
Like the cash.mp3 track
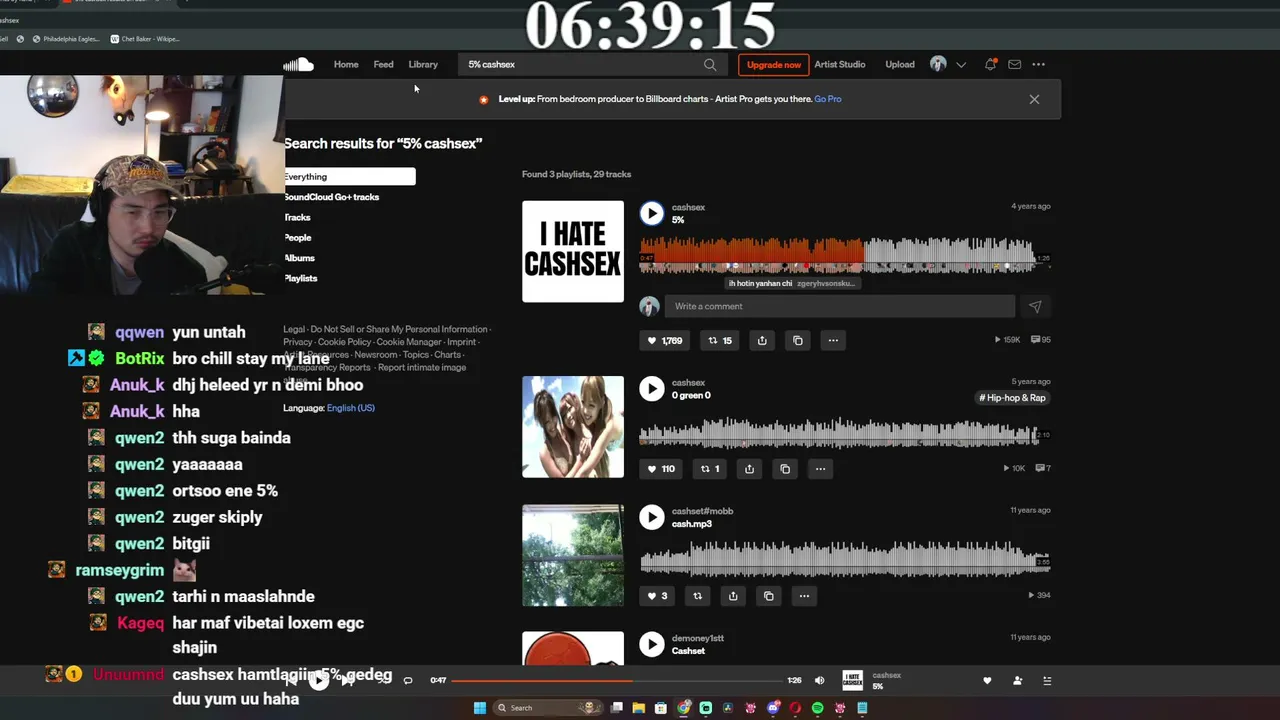pos(658,596)
